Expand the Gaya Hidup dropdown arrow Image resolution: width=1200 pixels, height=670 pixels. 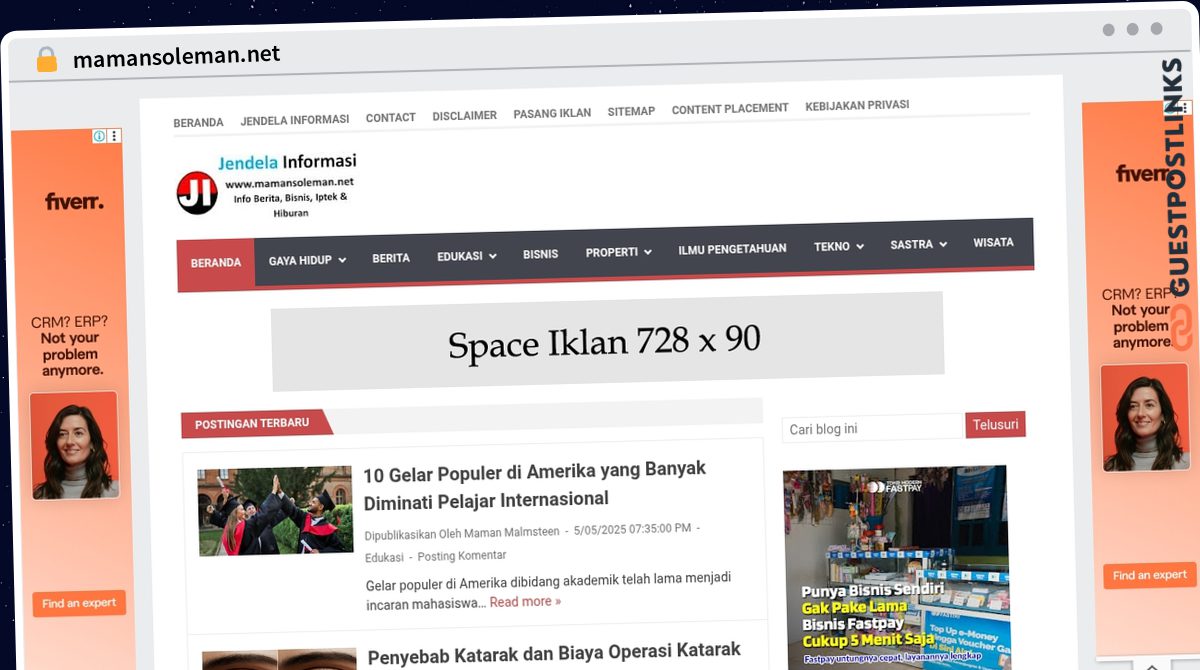tap(342, 260)
